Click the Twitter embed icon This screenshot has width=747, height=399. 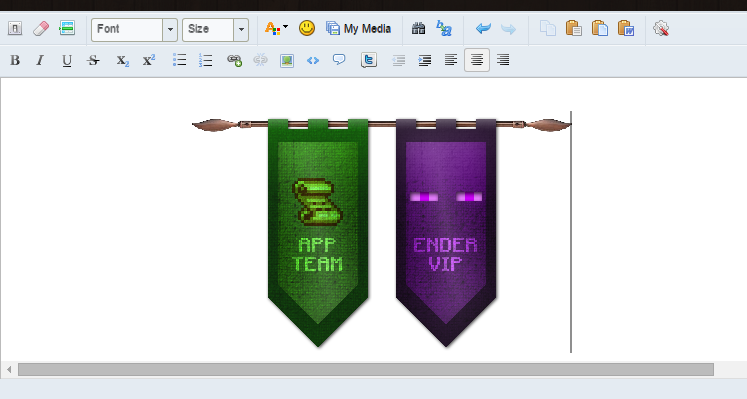(369, 60)
